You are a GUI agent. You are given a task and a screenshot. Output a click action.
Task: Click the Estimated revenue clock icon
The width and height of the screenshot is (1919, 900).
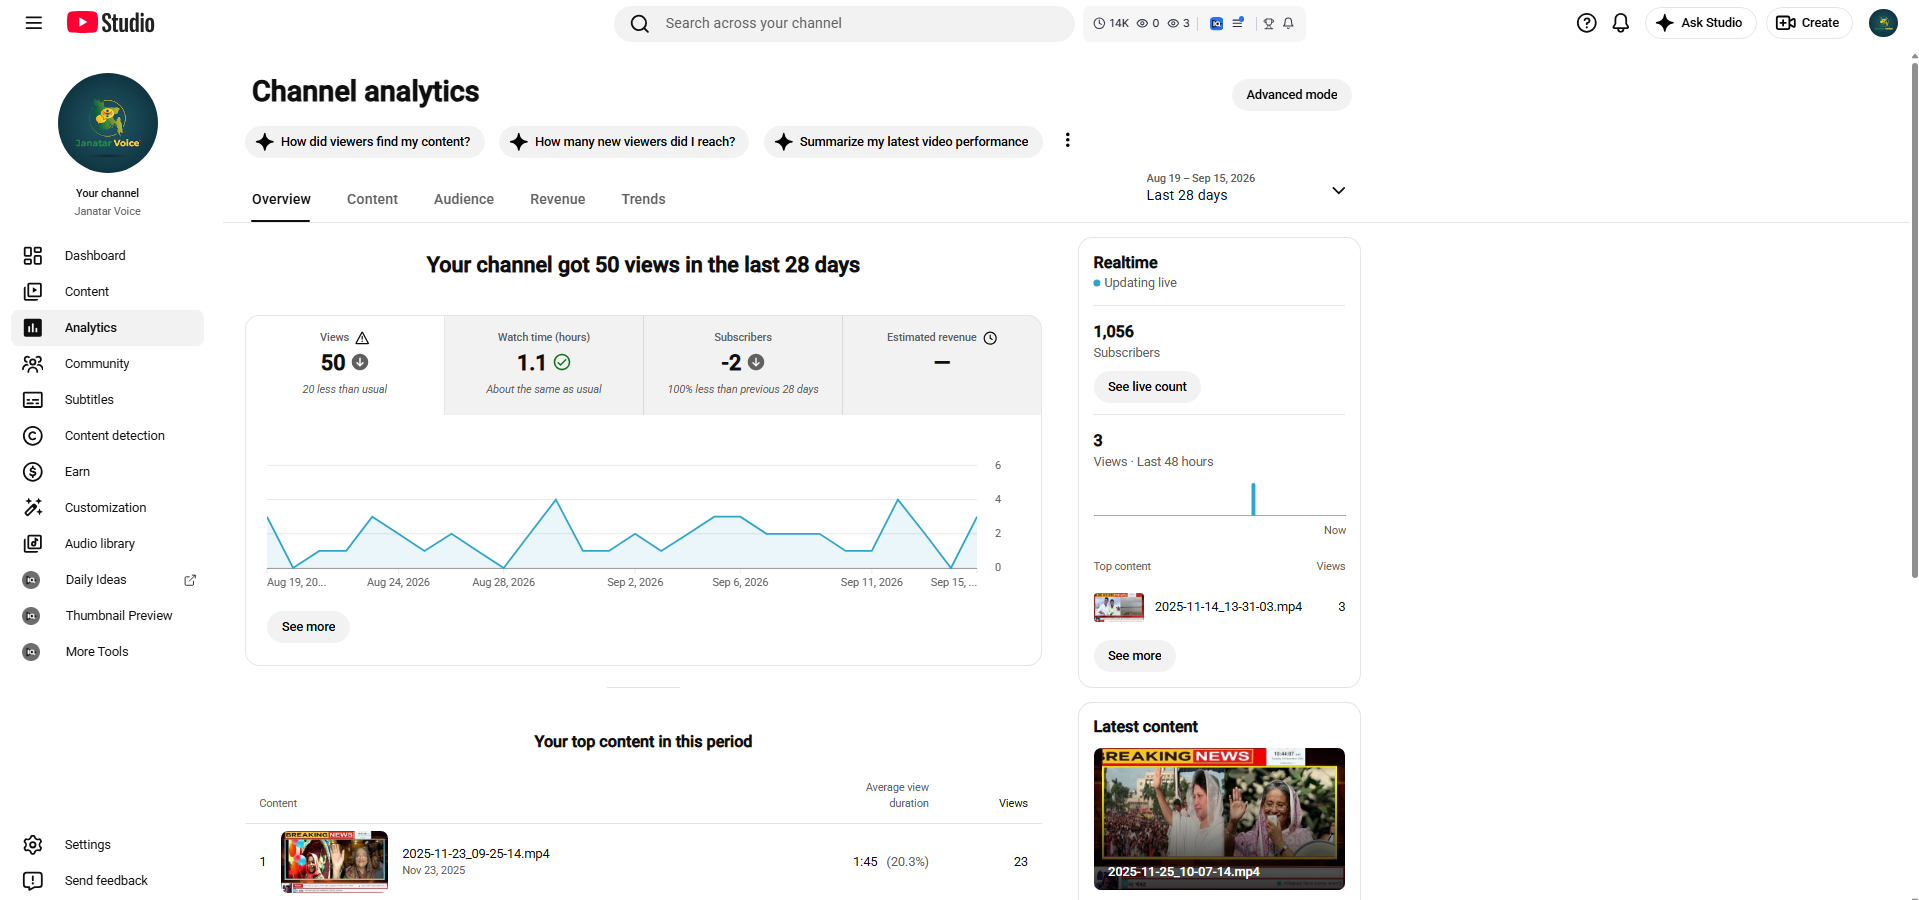pos(990,338)
